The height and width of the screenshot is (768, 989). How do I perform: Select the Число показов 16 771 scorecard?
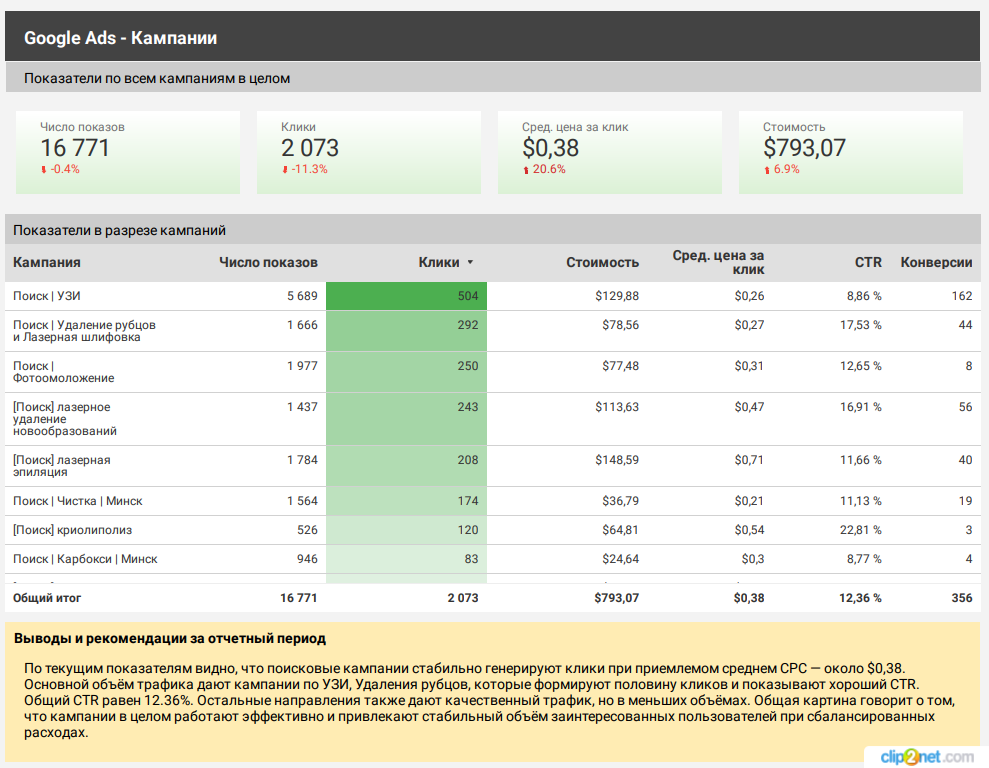coord(127,150)
